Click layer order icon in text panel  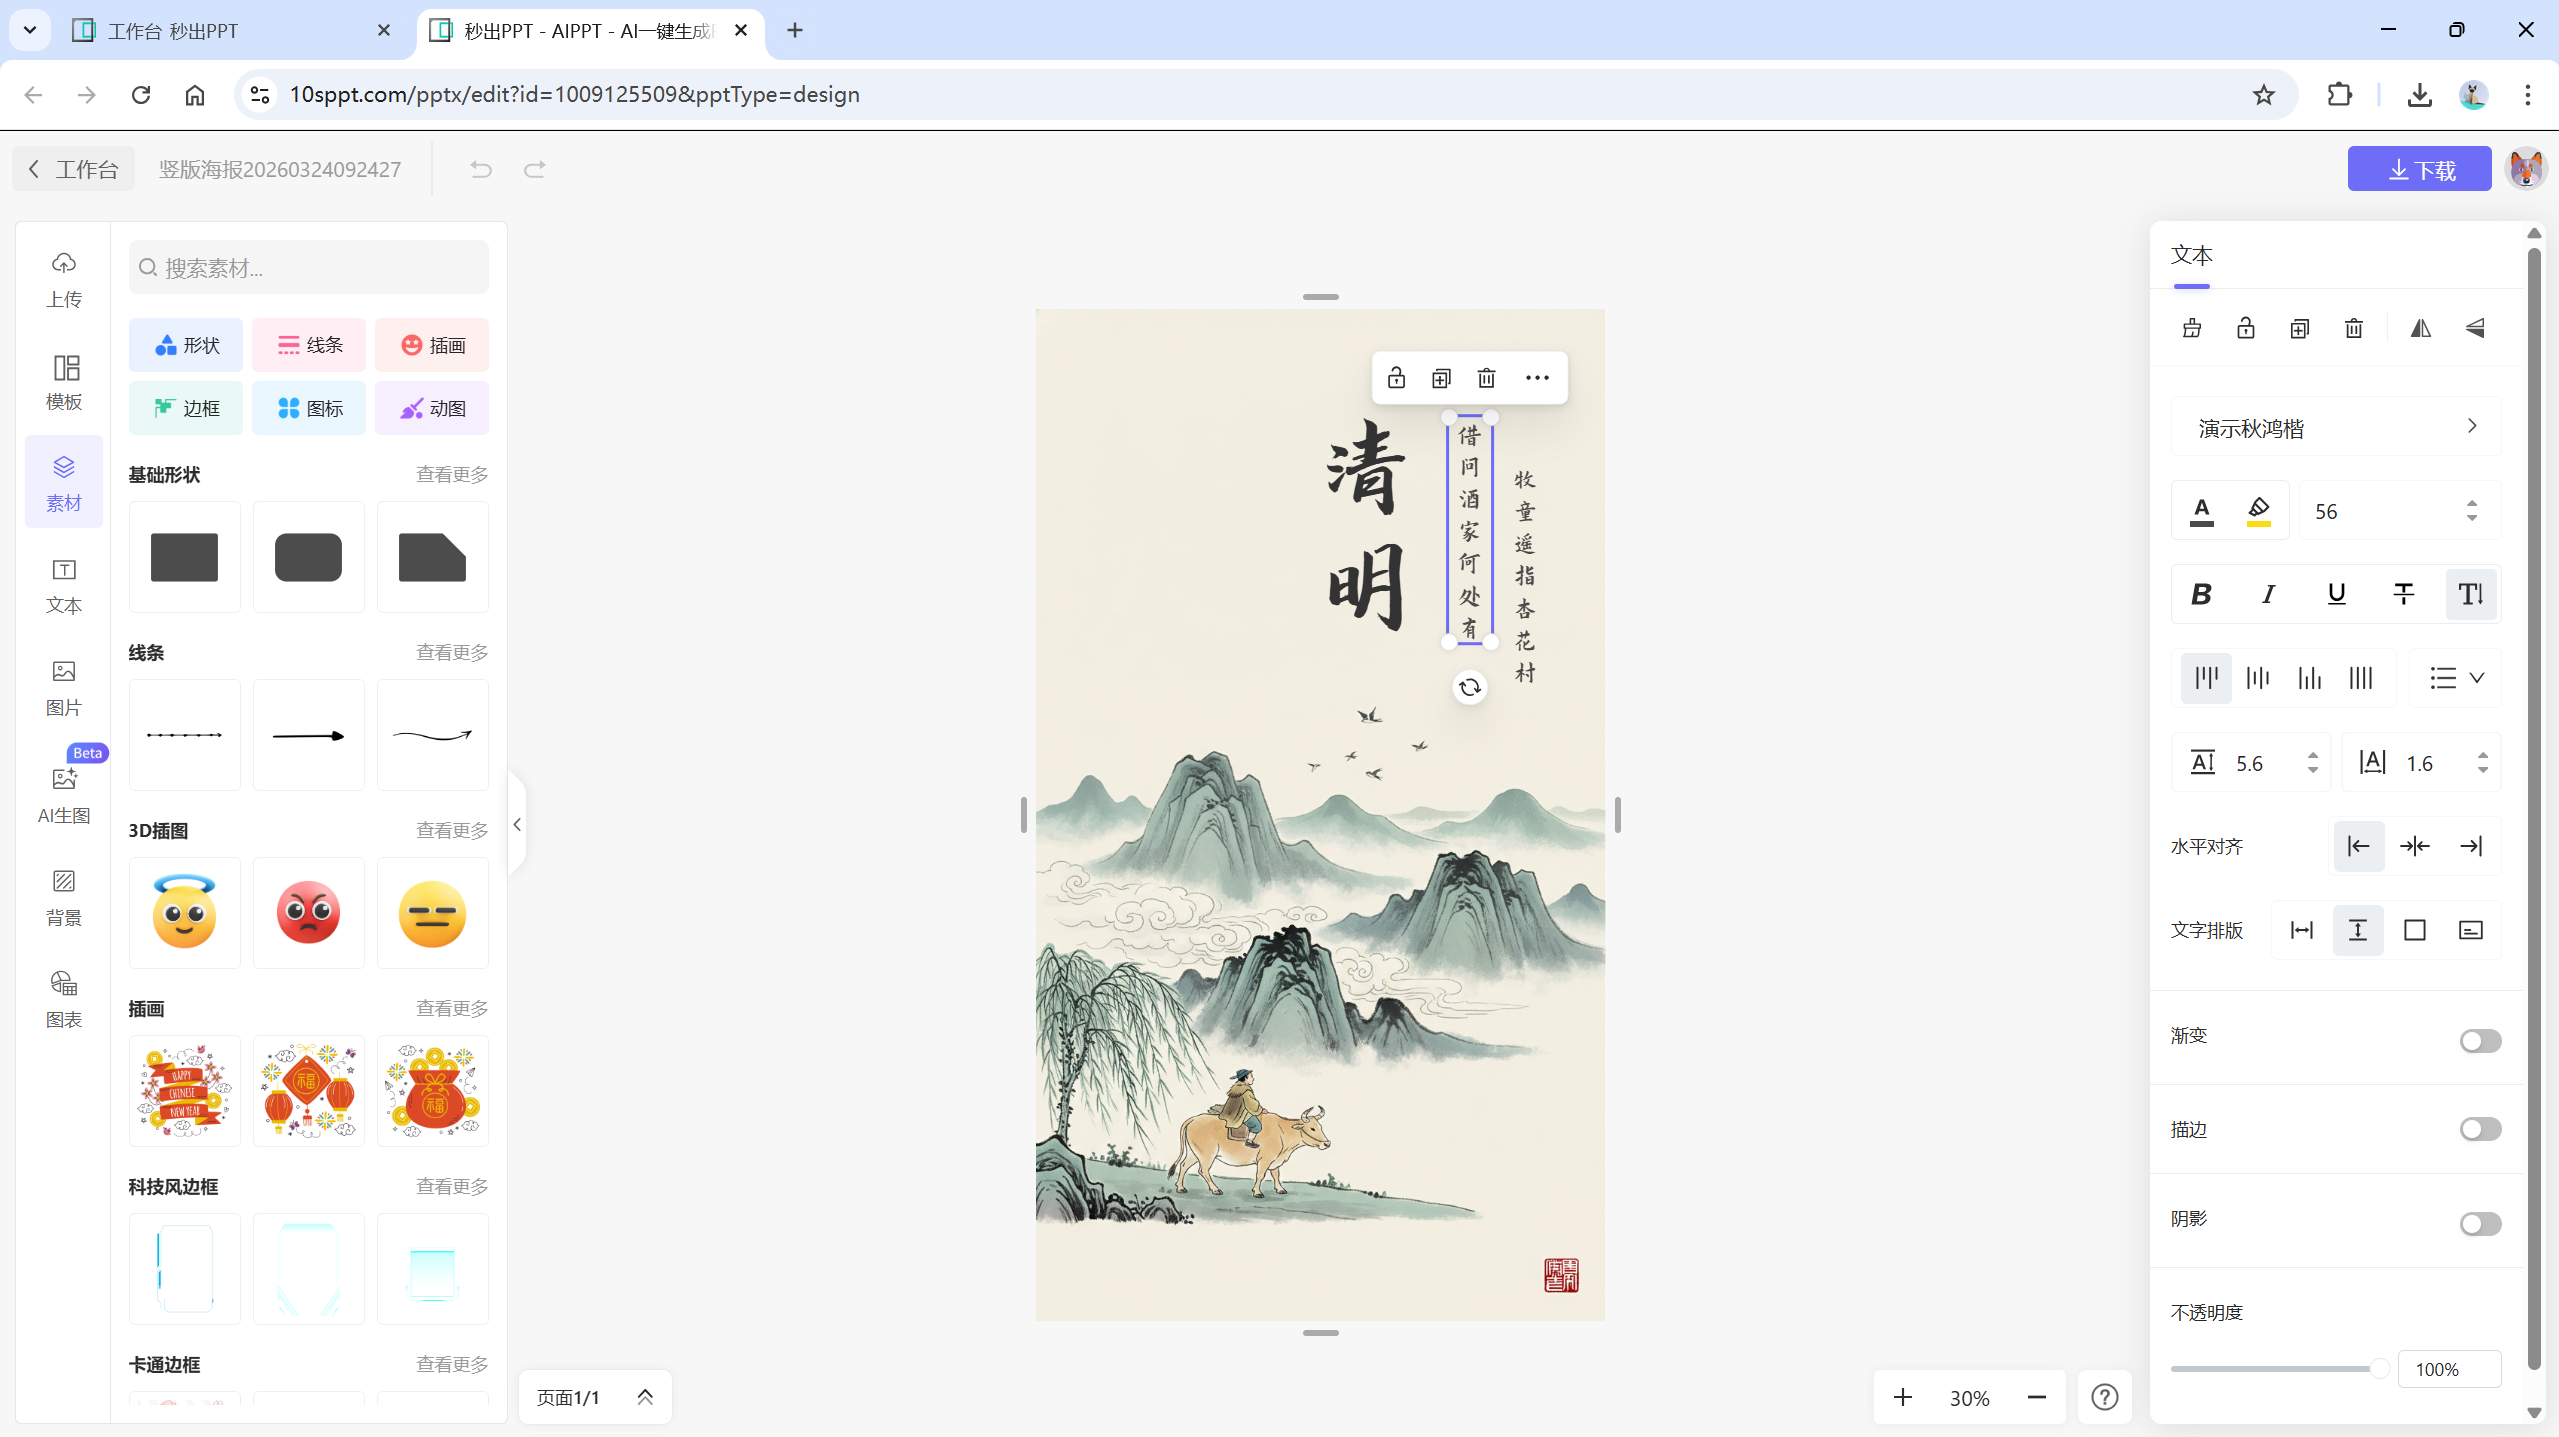2191,328
